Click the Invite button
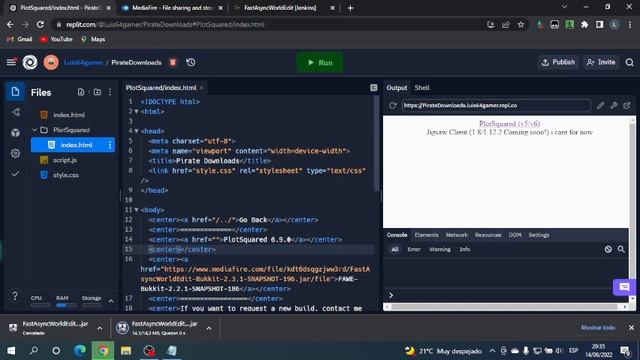 [601, 62]
